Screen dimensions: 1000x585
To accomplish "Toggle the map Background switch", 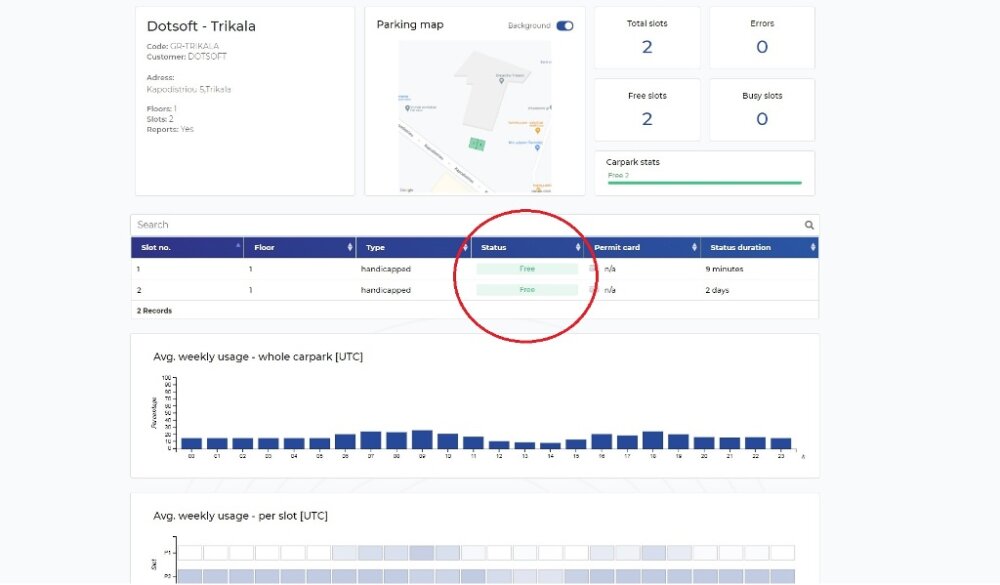I will [565, 26].
